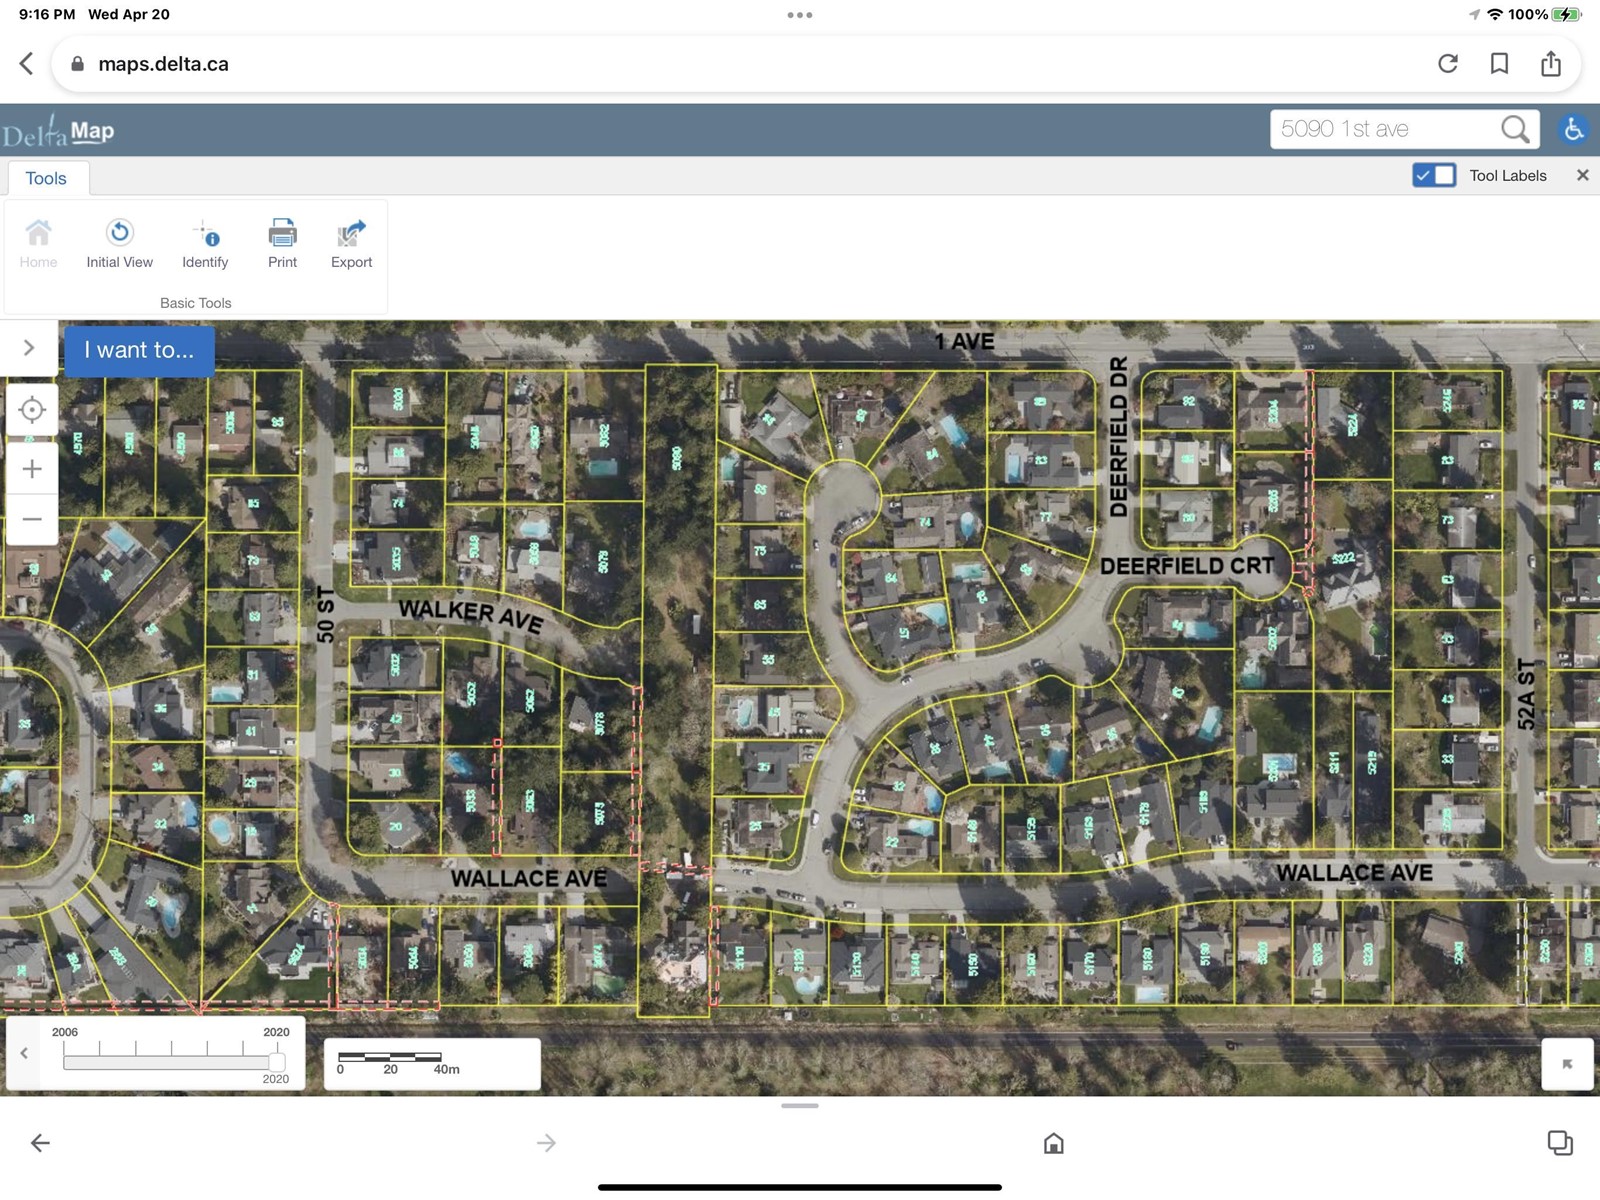The width and height of the screenshot is (1600, 1200).
Task: Click the address search input field
Action: pyautogui.click(x=1384, y=129)
